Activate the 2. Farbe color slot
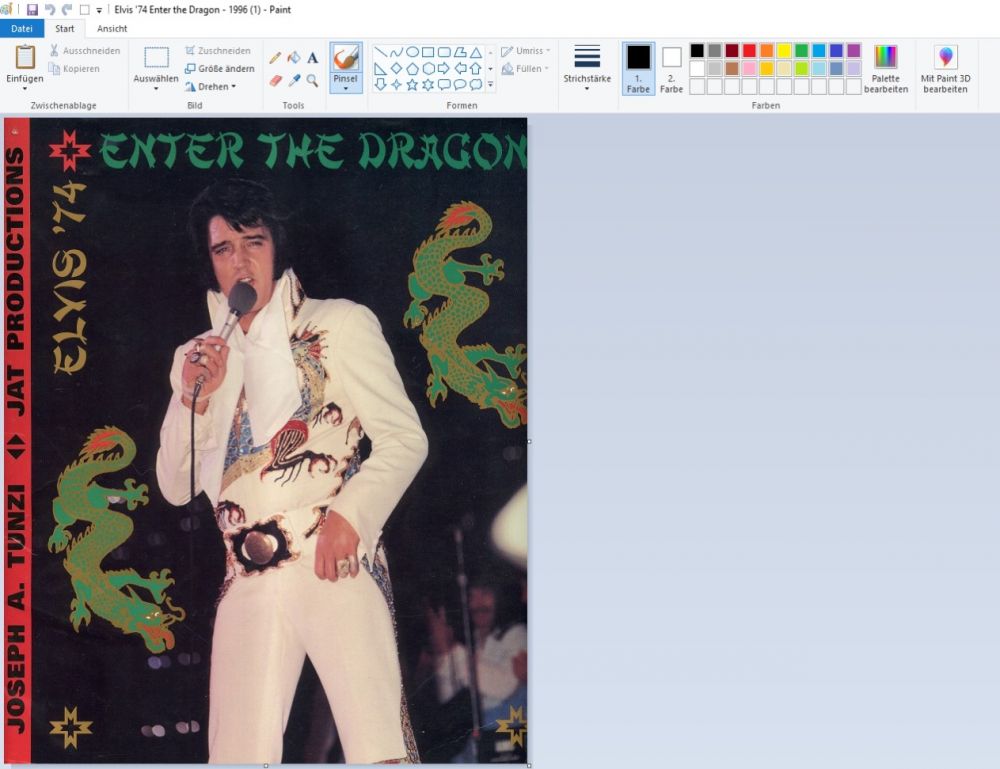The image size is (1000, 769). click(x=671, y=69)
